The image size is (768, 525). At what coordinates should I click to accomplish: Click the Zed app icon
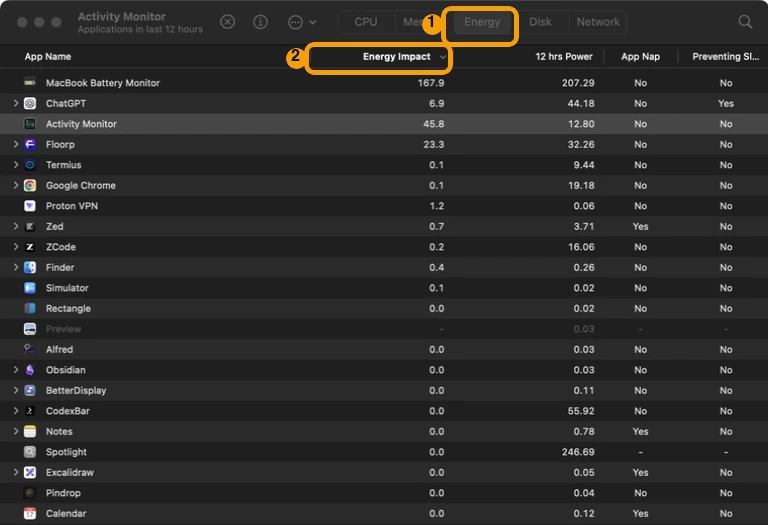pyautogui.click(x=30, y=227)
